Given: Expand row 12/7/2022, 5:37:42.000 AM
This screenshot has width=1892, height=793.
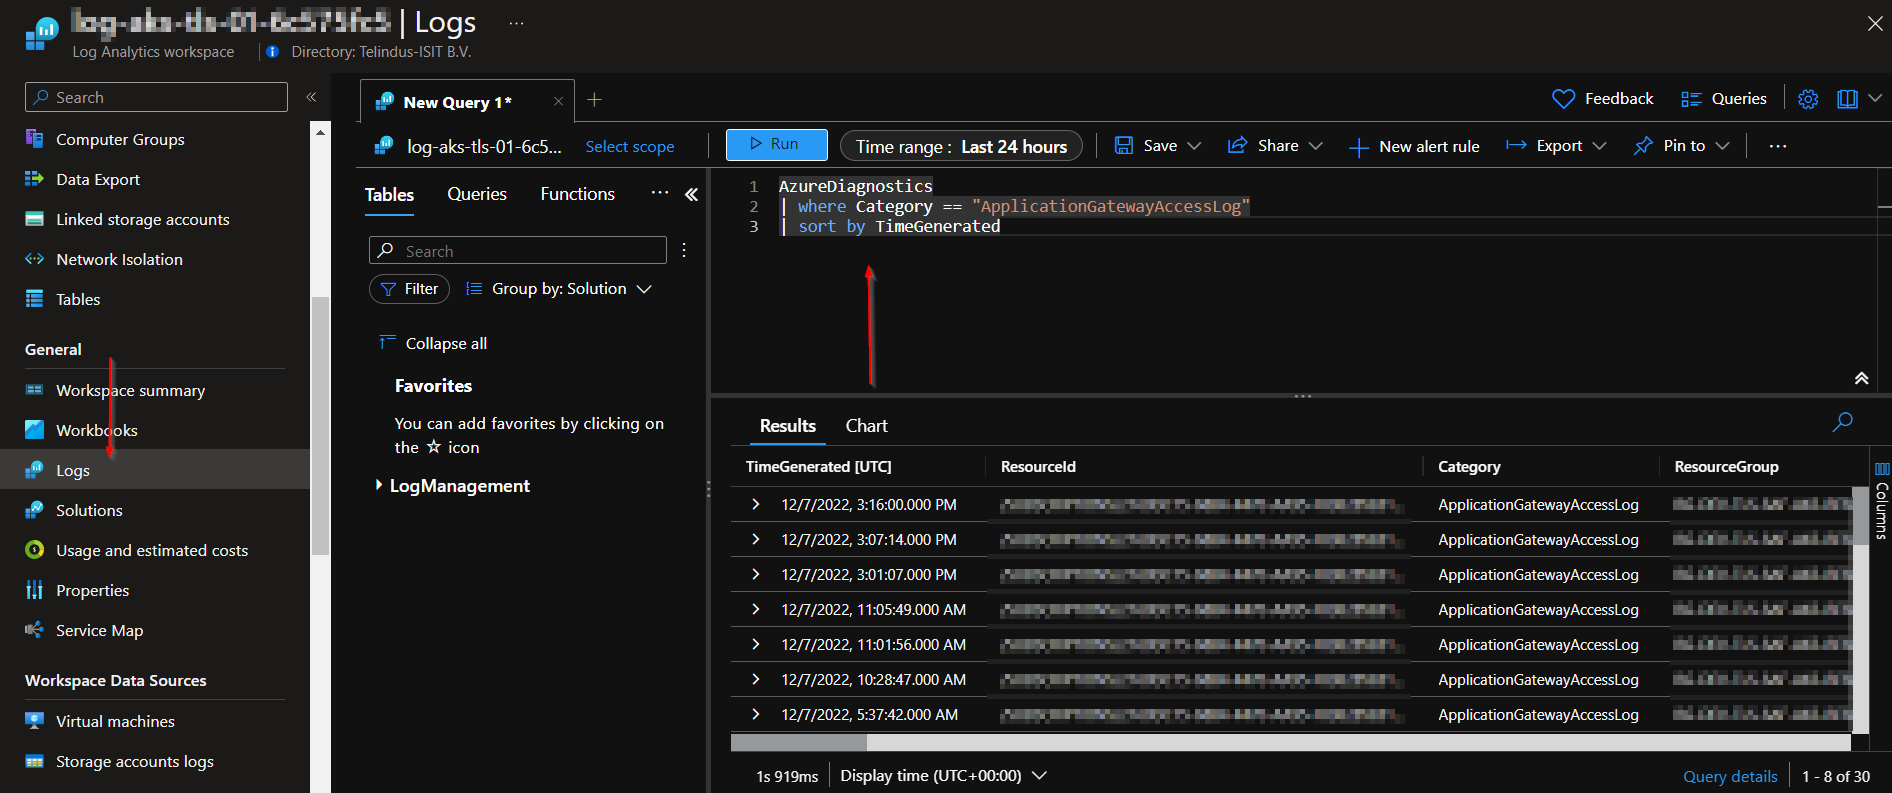Looking at the screenshot, I should pos(756,714).
